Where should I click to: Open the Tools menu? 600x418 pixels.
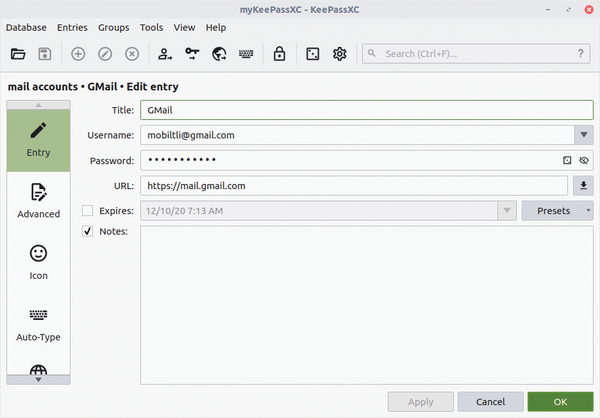click(151, 28)
